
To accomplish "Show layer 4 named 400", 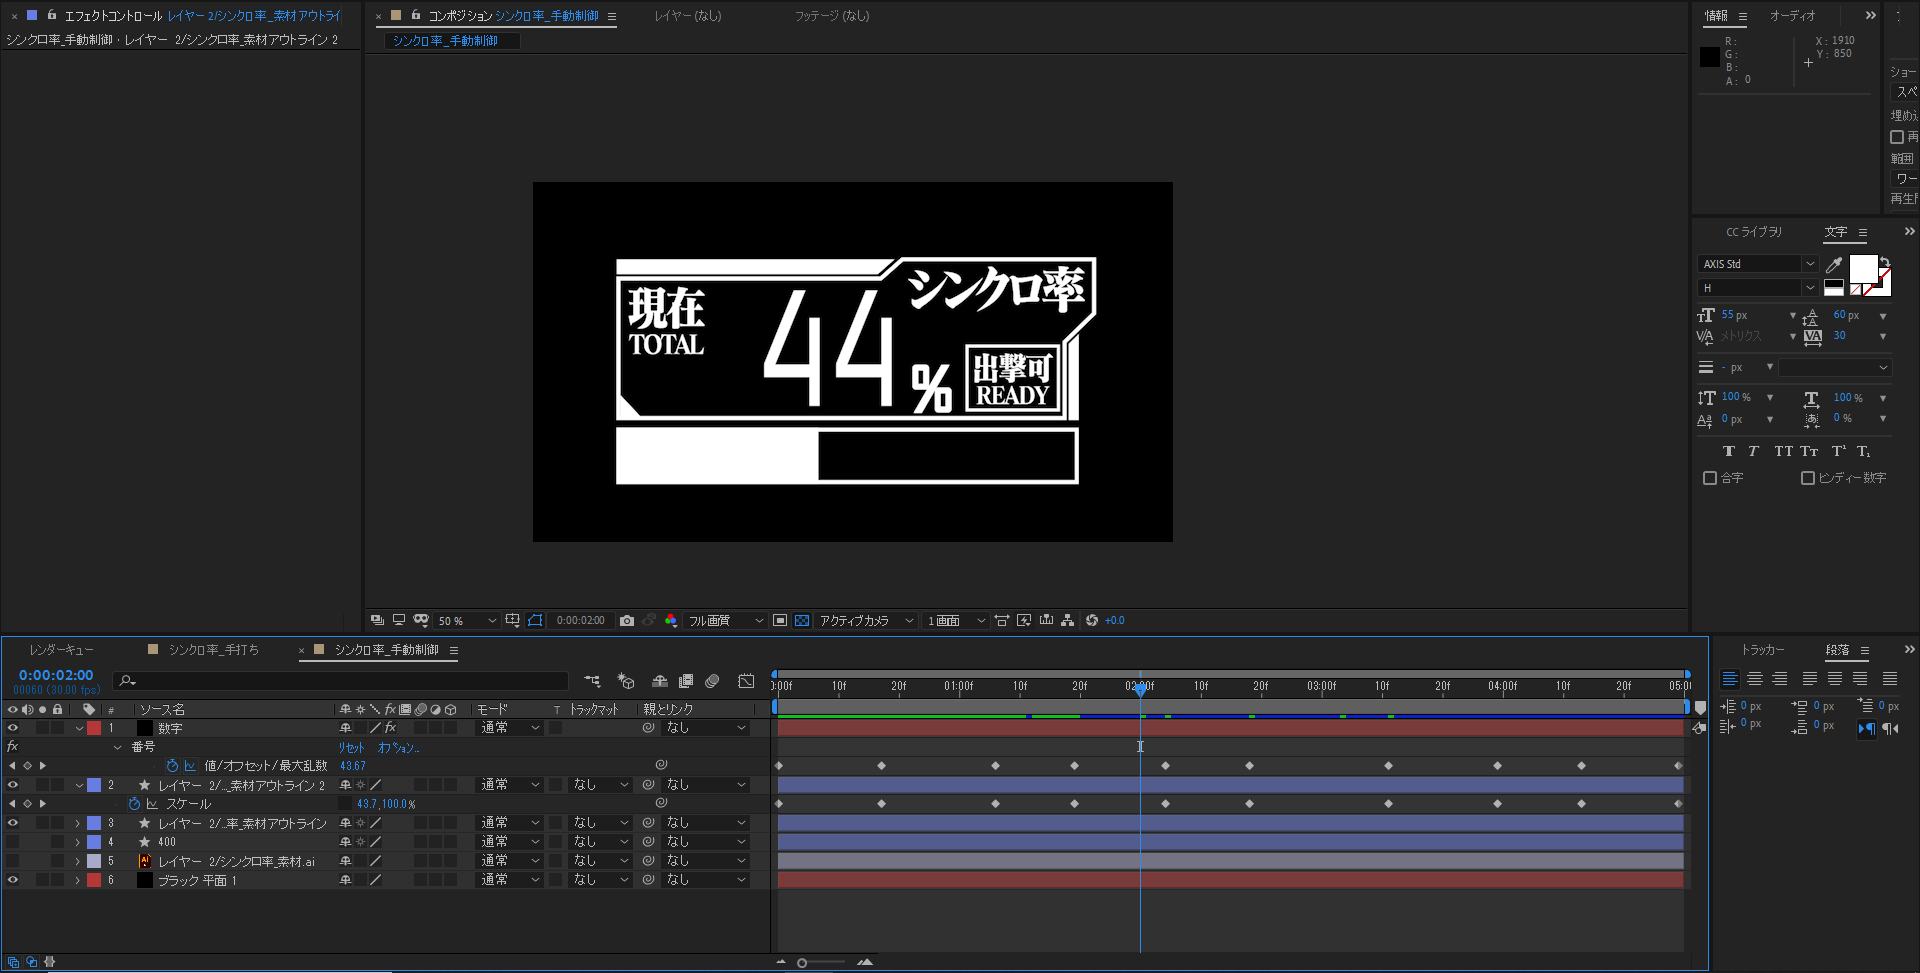I will tap(13, 842).
